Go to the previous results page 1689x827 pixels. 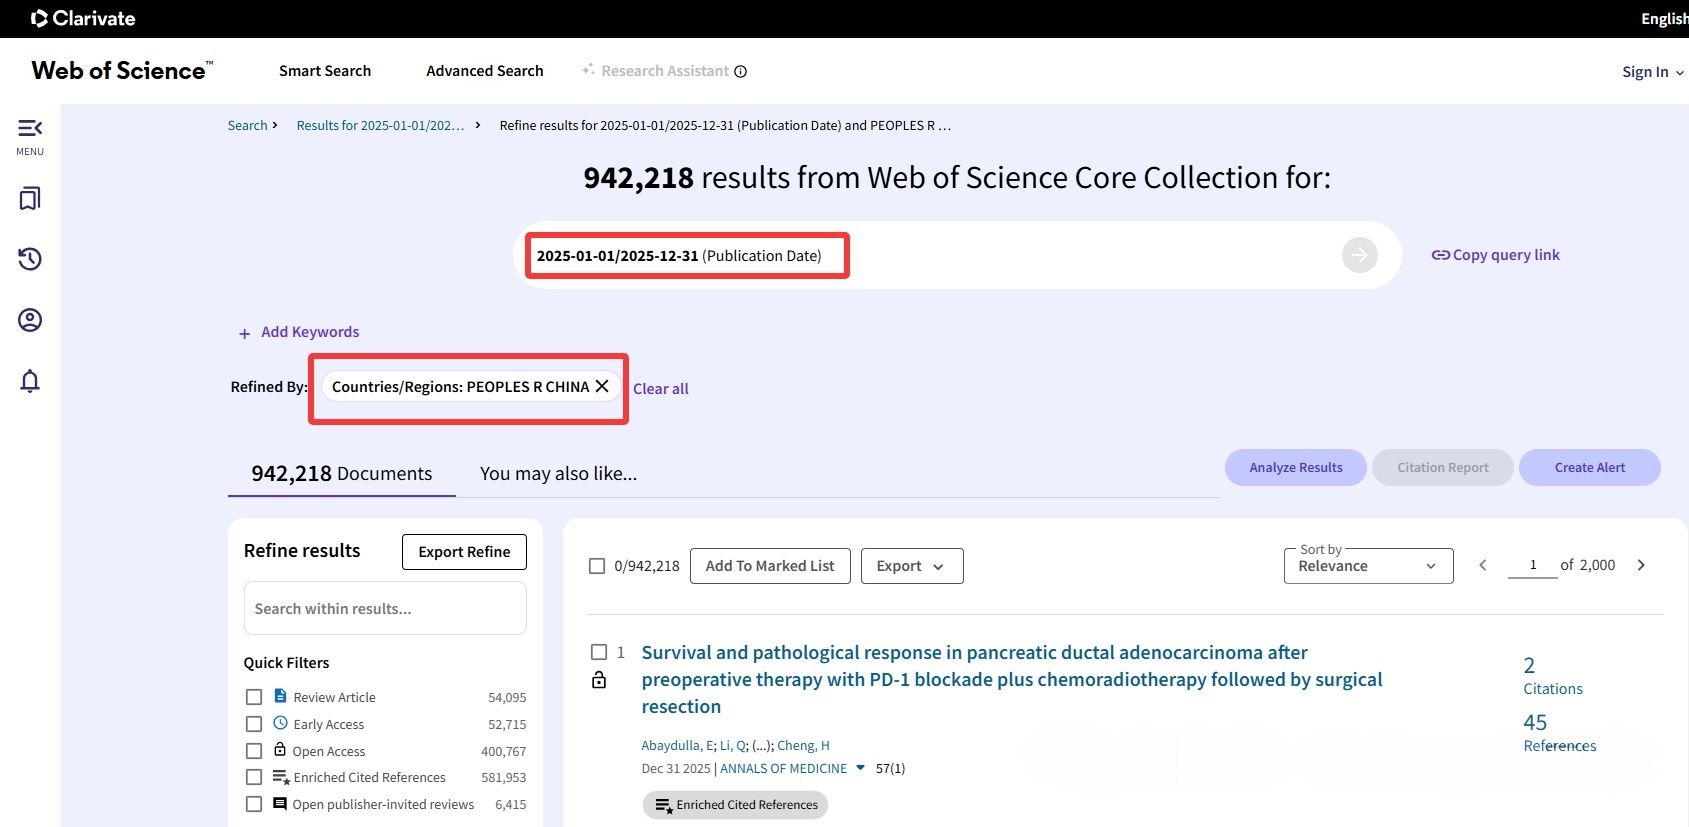tap(1483, 565)
